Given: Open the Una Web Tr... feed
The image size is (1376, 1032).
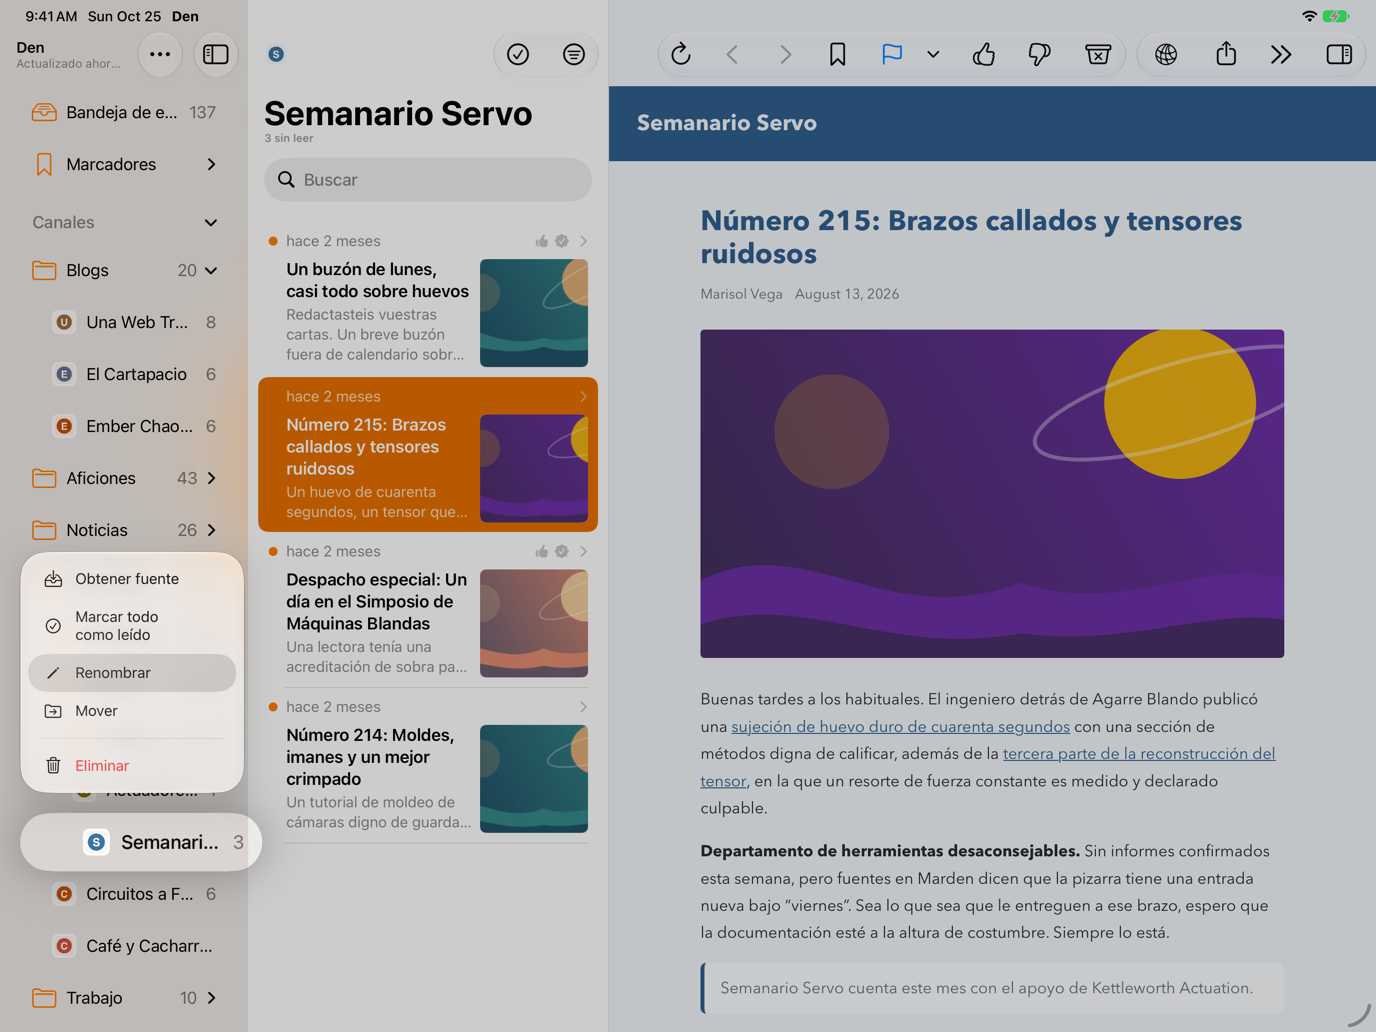Looking at the screenshot, I should (x=134, y=322).
